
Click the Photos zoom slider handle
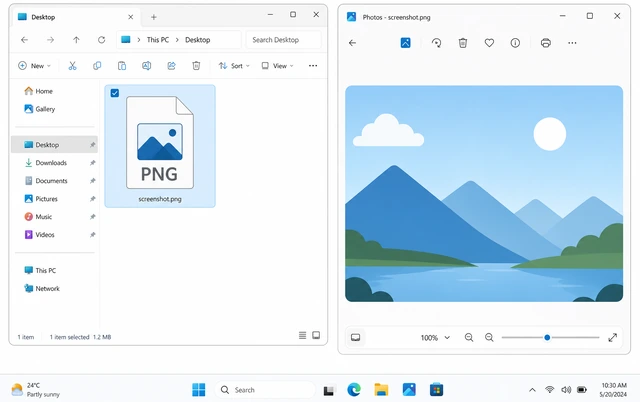[547, 338]
